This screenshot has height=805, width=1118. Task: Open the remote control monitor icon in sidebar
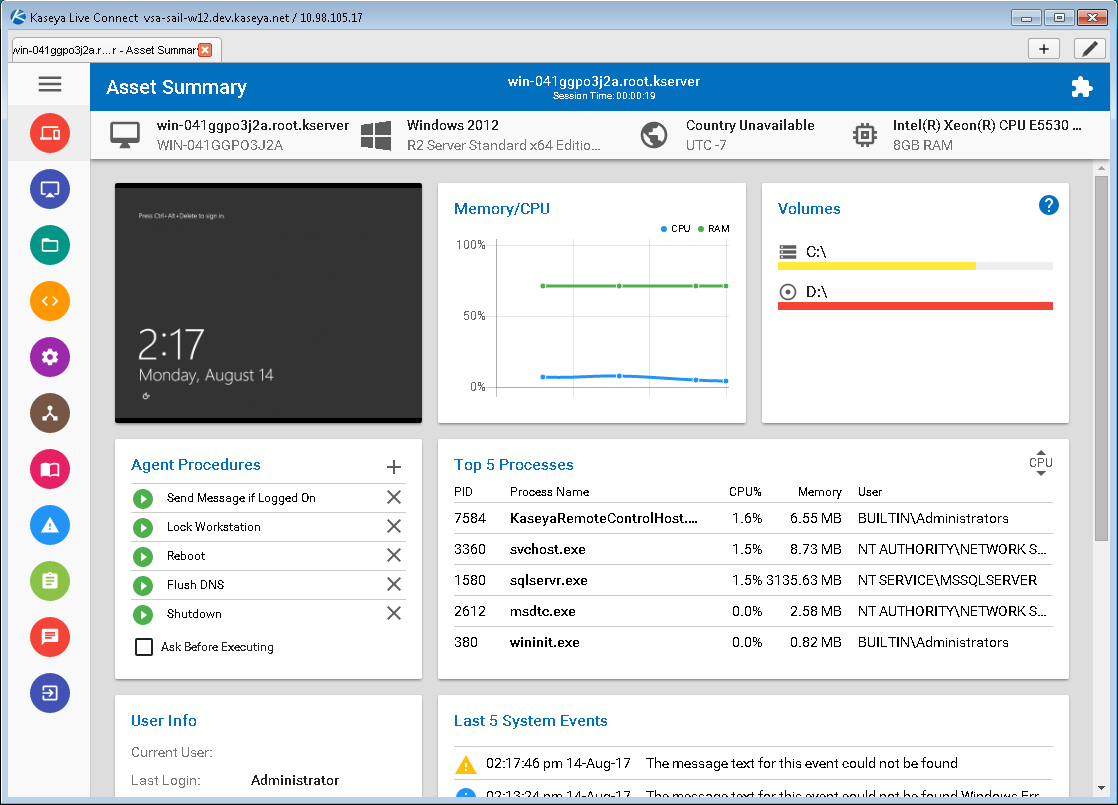click(x=50, y=189)
